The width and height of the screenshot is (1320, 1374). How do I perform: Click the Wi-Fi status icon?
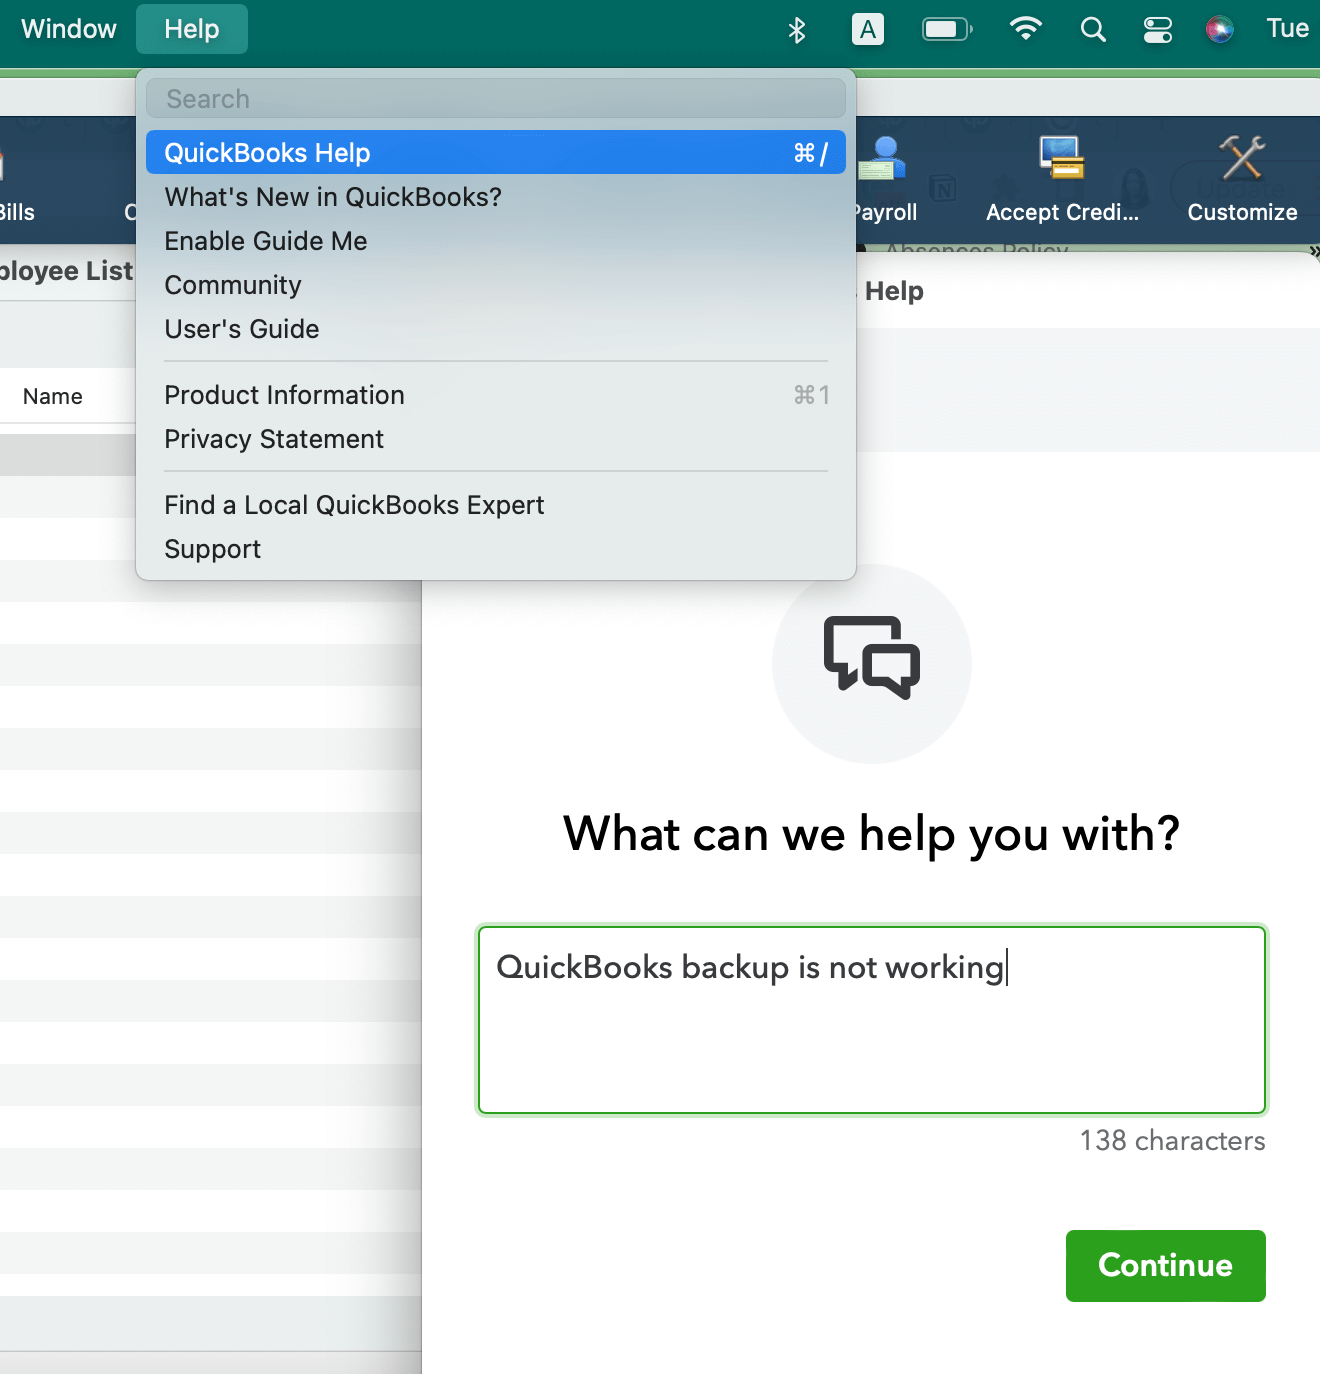coord(1025,29)
